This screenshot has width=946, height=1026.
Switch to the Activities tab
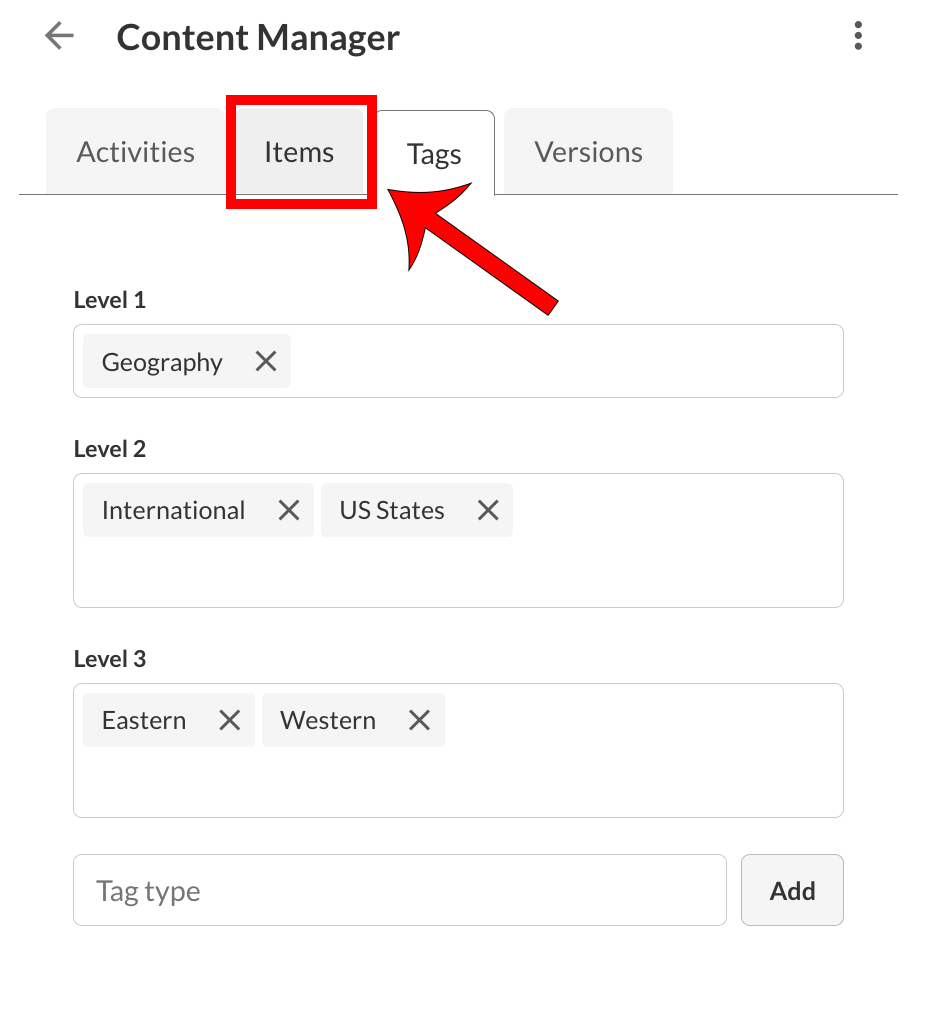tap(134, 151)
